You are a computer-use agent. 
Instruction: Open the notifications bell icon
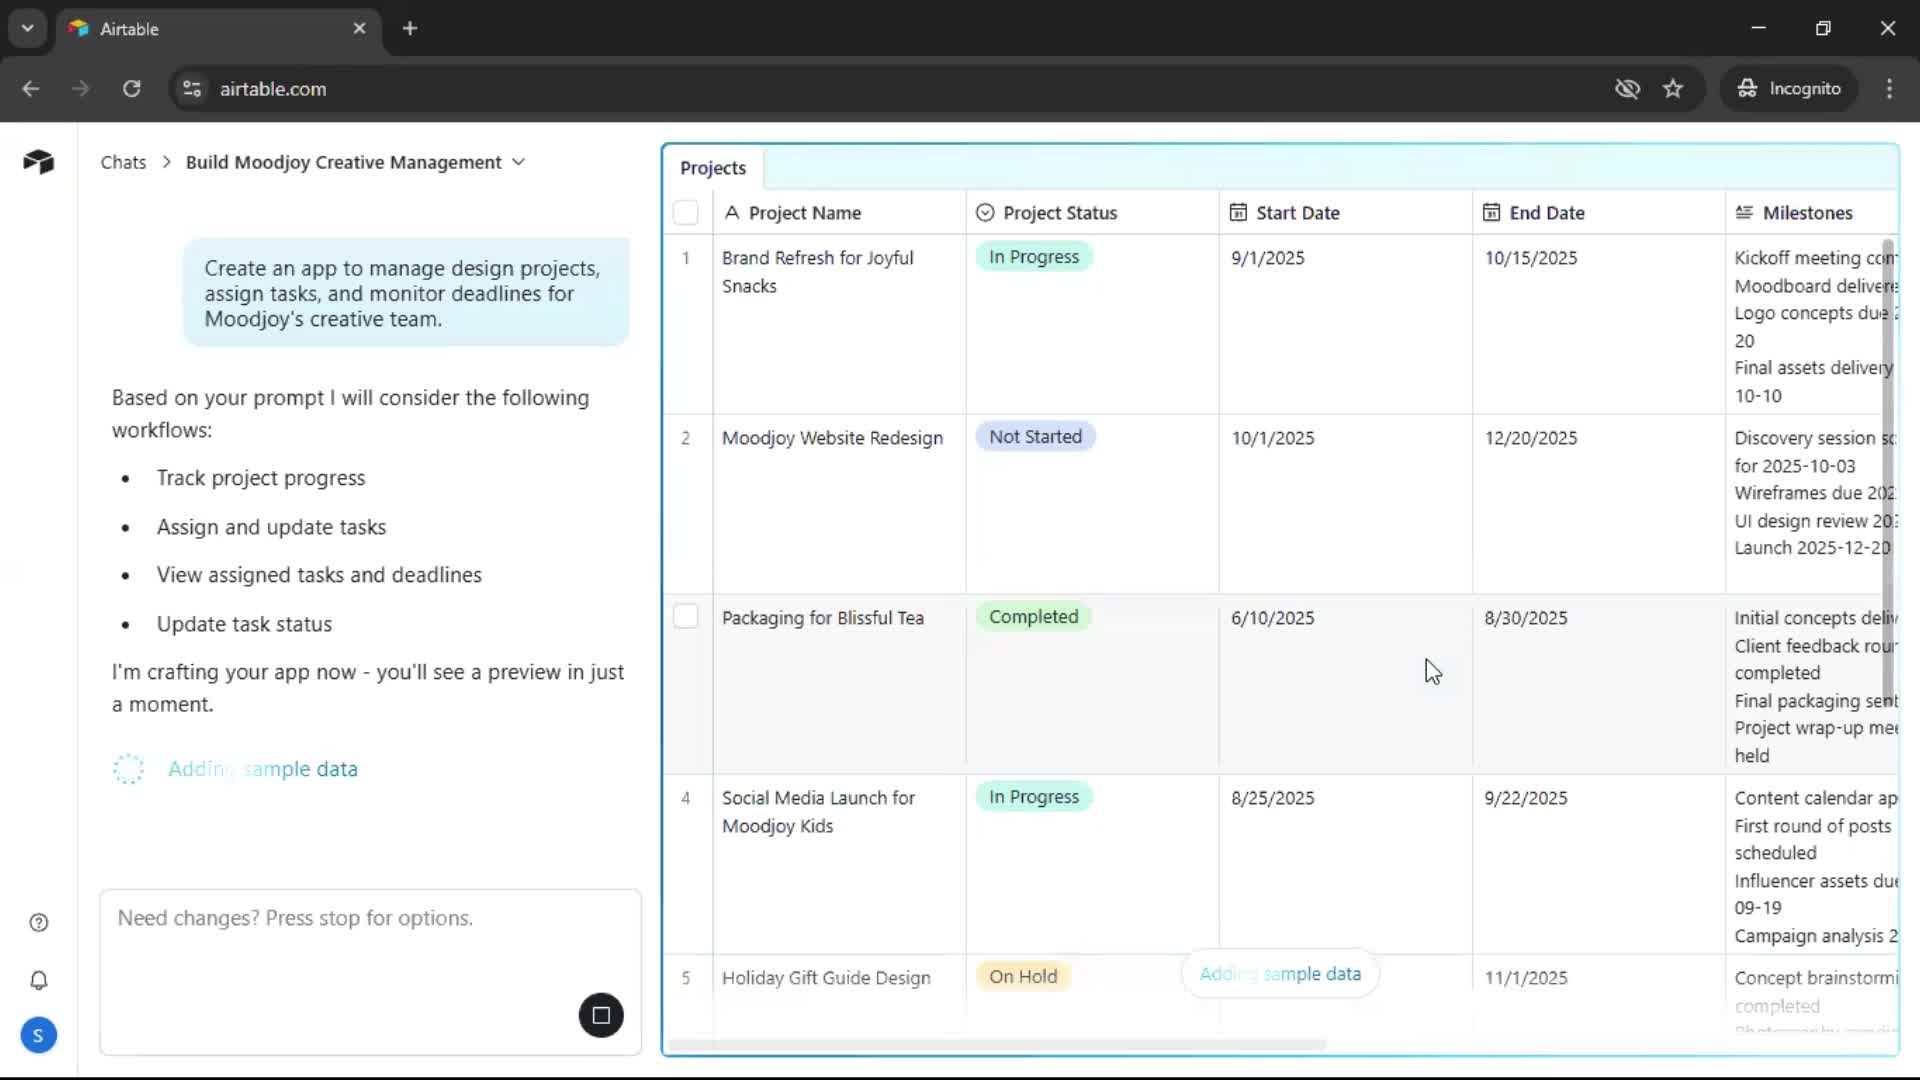click(x=39, y=981)
